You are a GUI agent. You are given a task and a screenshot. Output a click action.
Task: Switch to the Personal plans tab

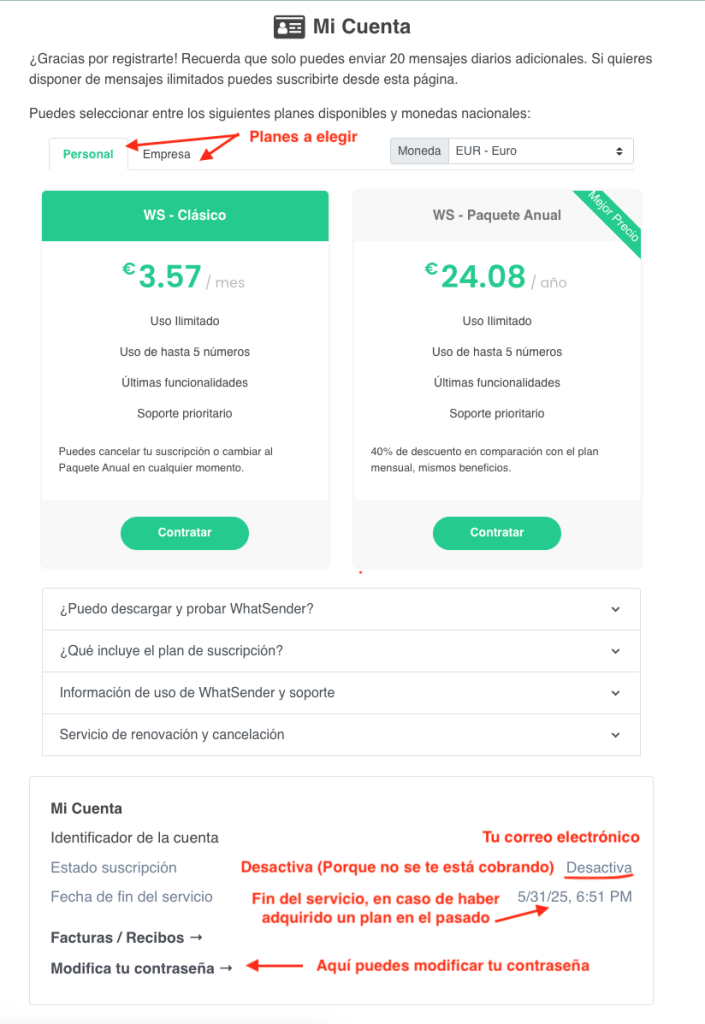click(88, 154)
